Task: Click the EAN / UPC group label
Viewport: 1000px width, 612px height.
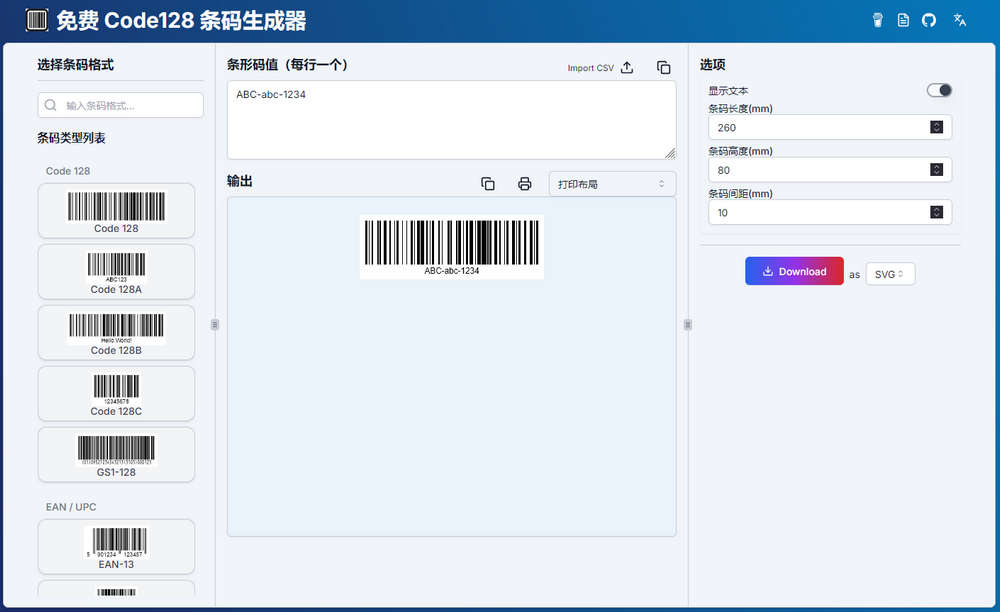Action: pyautogui.click(x=71, y=507)
